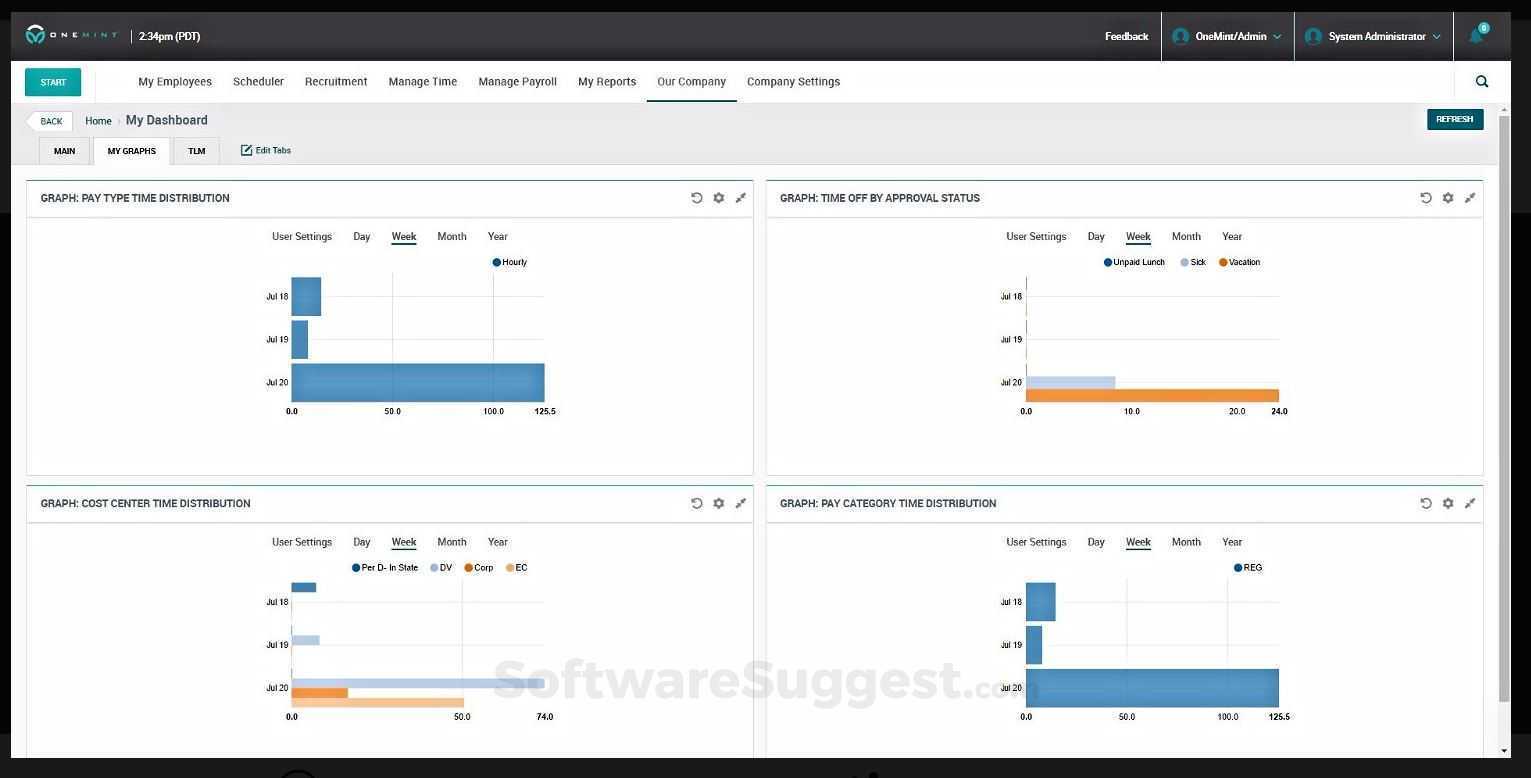Reload the Pay Category Time Distribution graph
The image size is (1531, 778).
point(1426,503)
